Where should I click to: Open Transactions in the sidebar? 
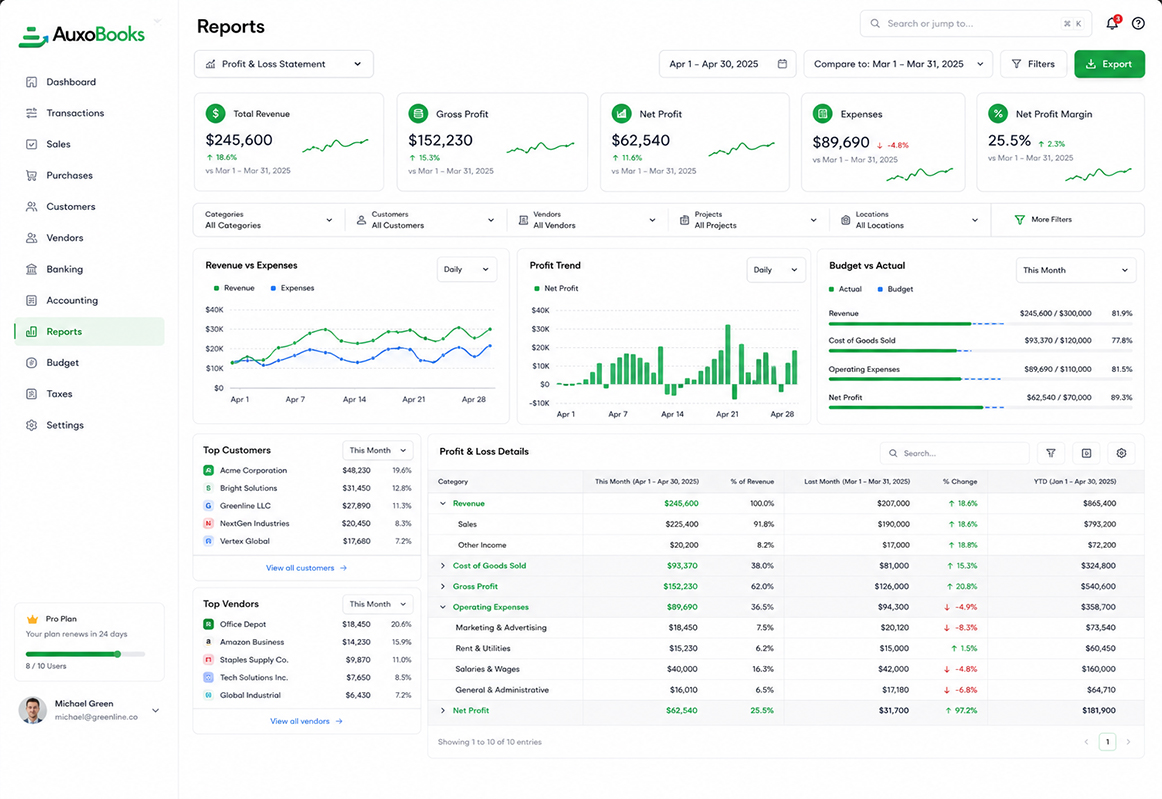(x=89, y=113)
